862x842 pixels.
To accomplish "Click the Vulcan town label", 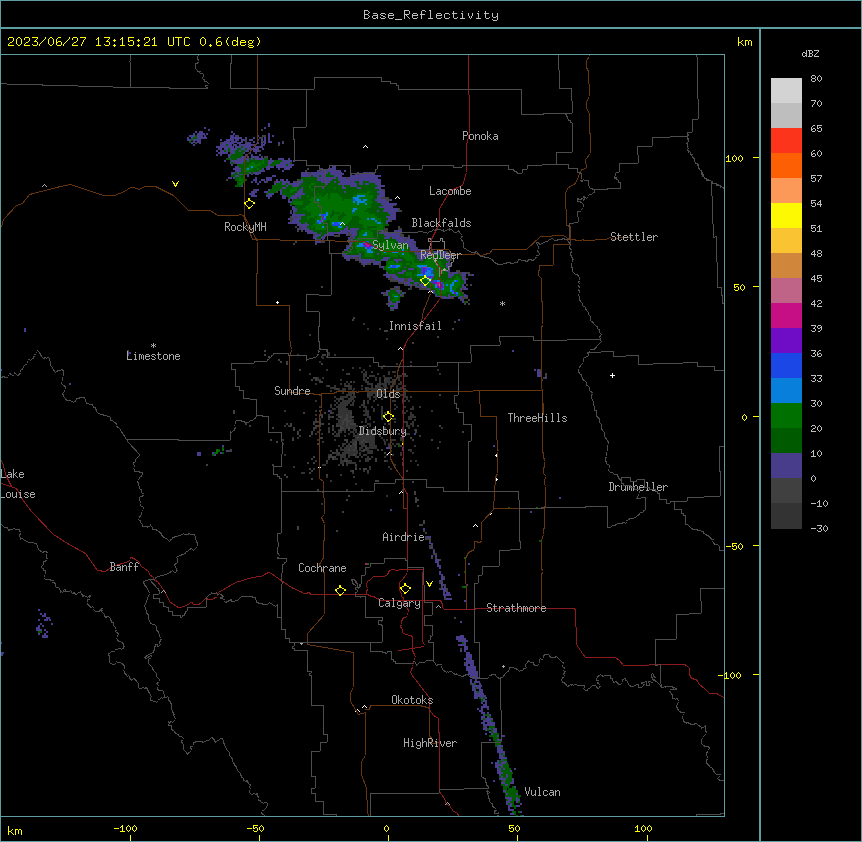I will tap(543, 792).
